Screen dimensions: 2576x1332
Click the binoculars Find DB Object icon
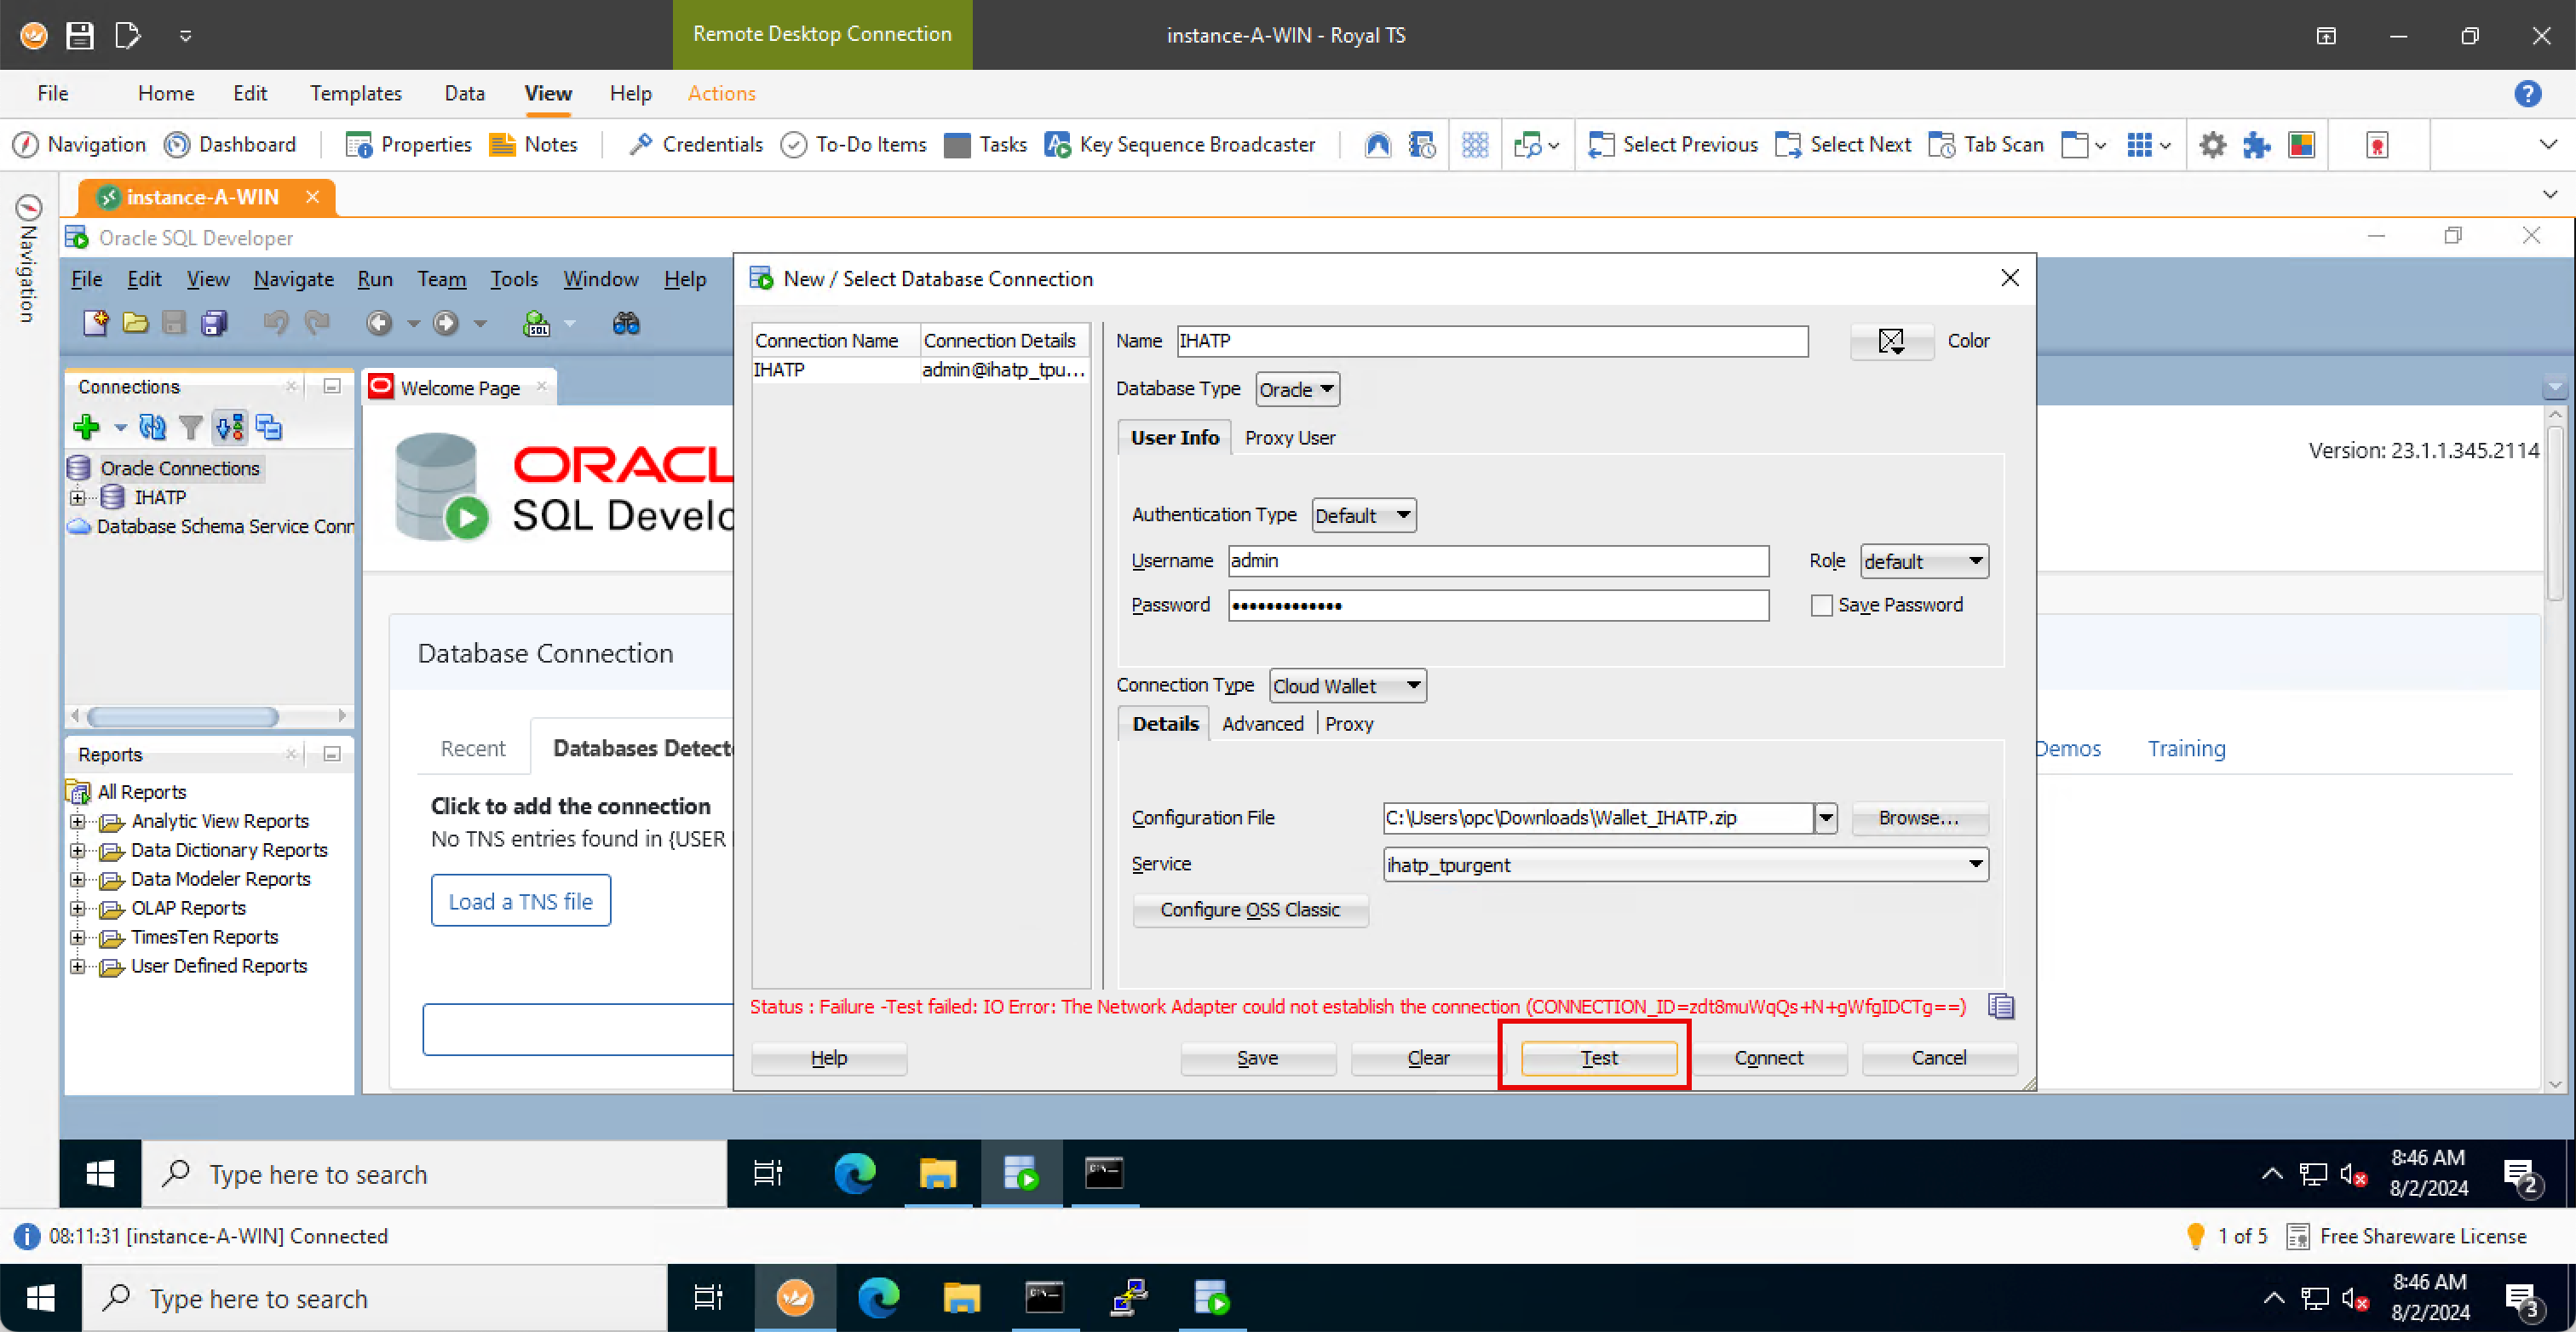pos(626,323)
